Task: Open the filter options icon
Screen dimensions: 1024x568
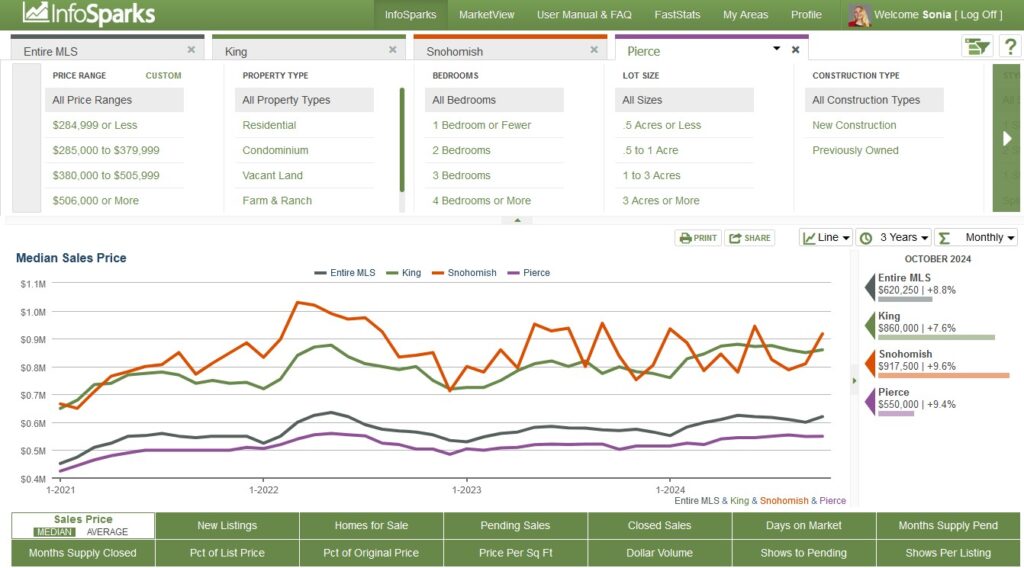Action: (x=975, y=47)
